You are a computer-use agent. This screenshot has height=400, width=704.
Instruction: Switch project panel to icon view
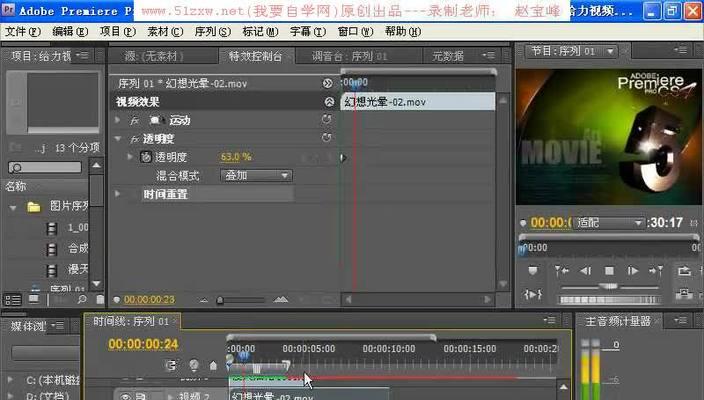(34, 299)
